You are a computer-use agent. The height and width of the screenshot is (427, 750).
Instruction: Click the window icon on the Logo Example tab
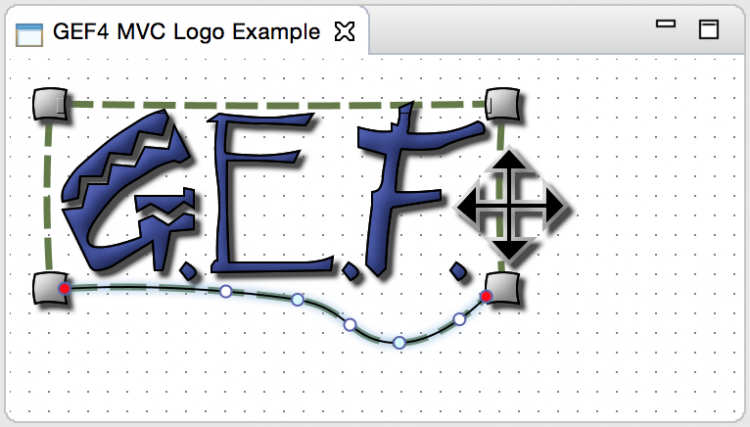point(29,34)
